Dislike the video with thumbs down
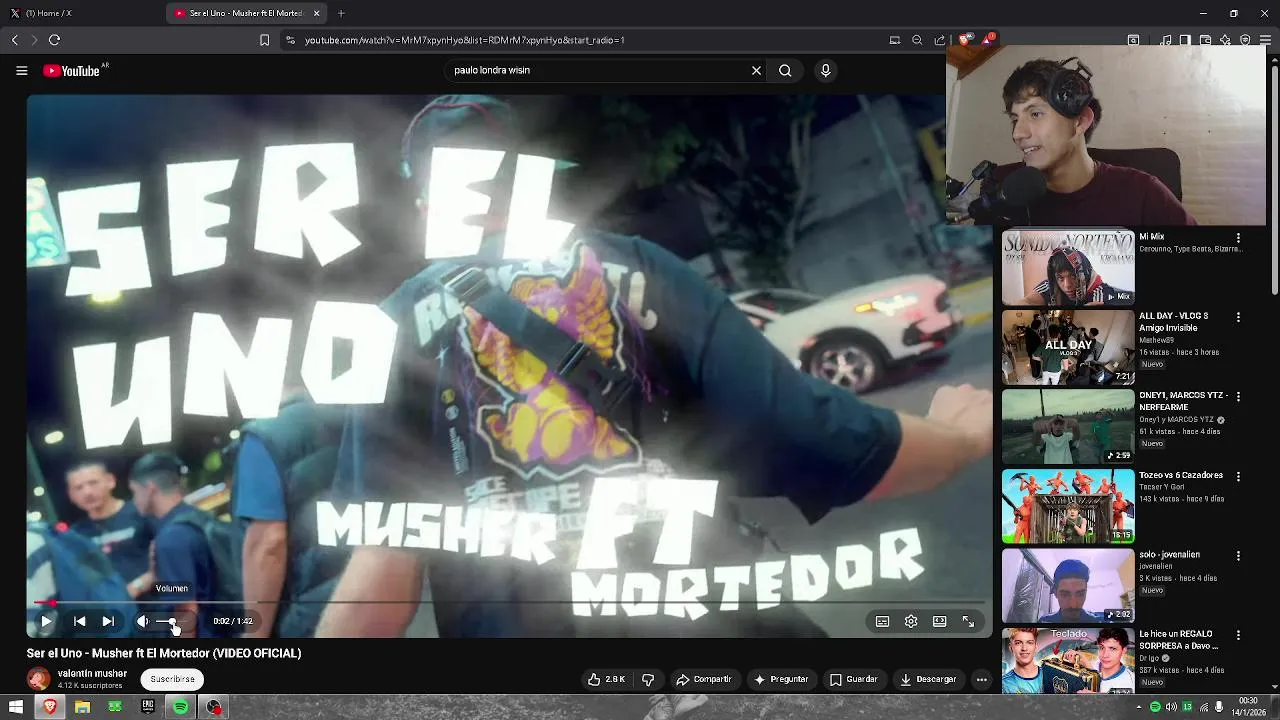 pyautogui.click(x=648, y=679)
